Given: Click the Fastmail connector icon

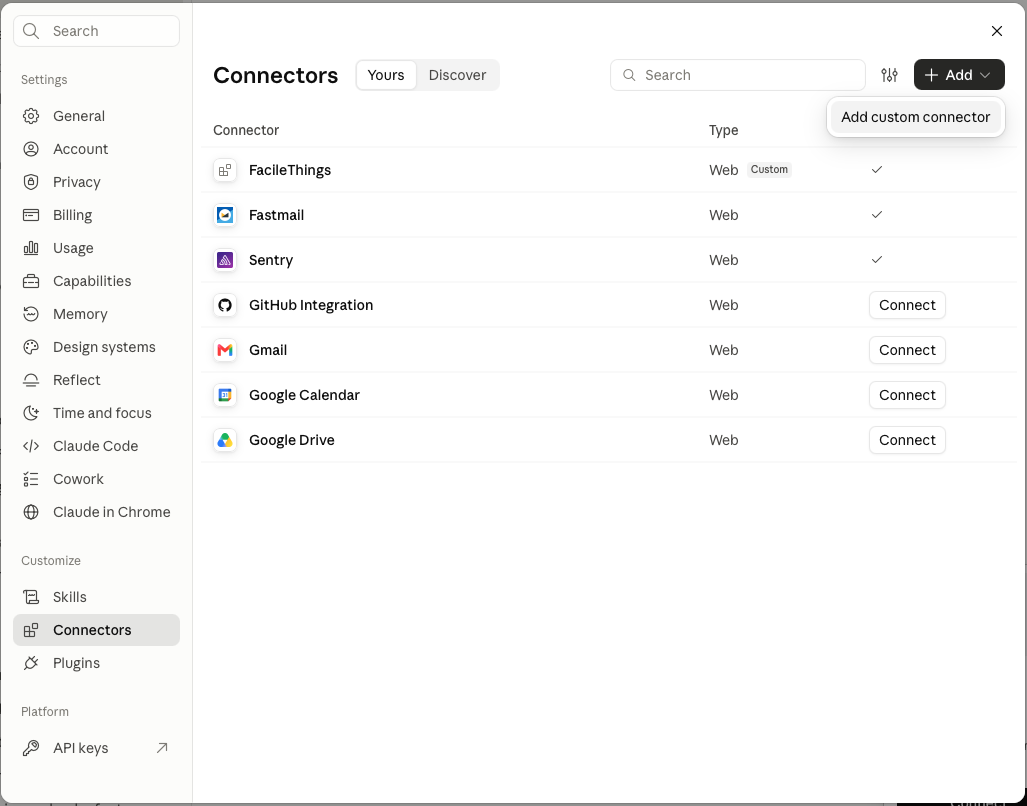Looking at the screenshot, I should (x=225, y=215).
